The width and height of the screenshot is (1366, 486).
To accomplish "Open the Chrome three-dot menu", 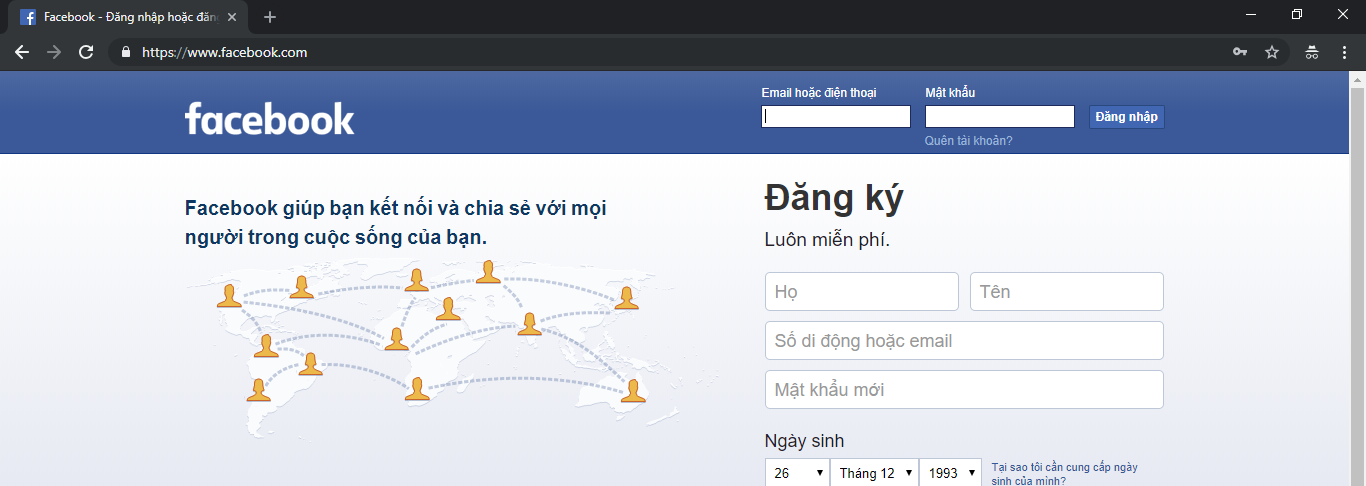I will coord(1344,52).
